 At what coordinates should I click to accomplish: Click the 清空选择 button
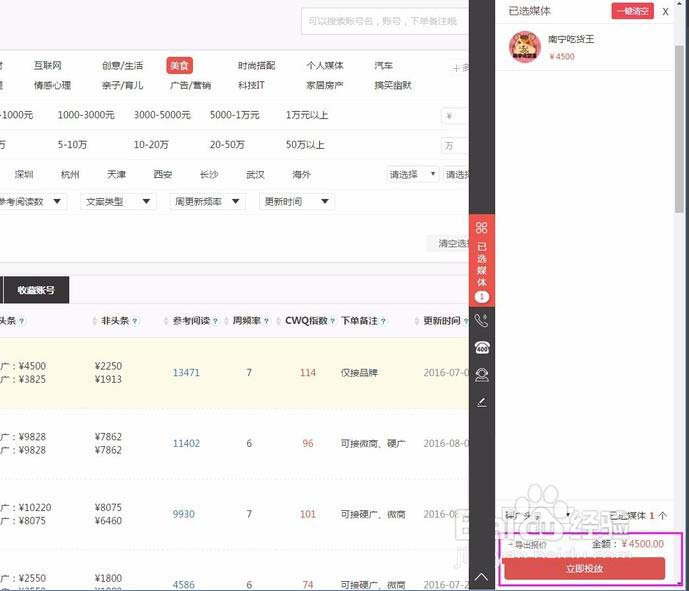click(x=448, y=243)
